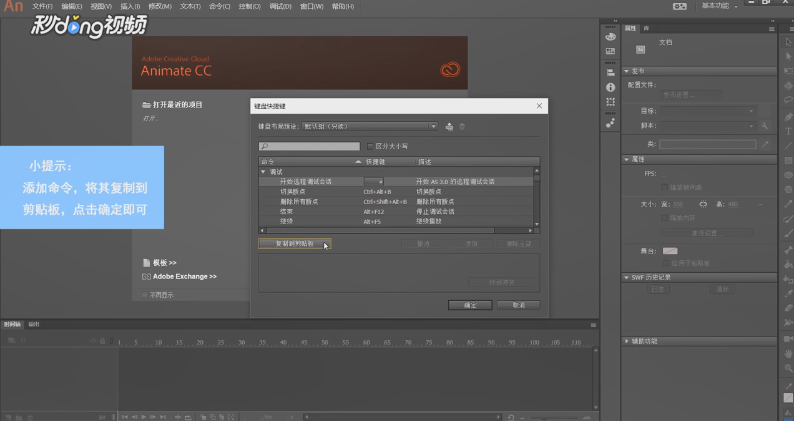The image size is (794, 421).
Task: Click the pencil edit icon next to 类 field
Action: [765, 144]
